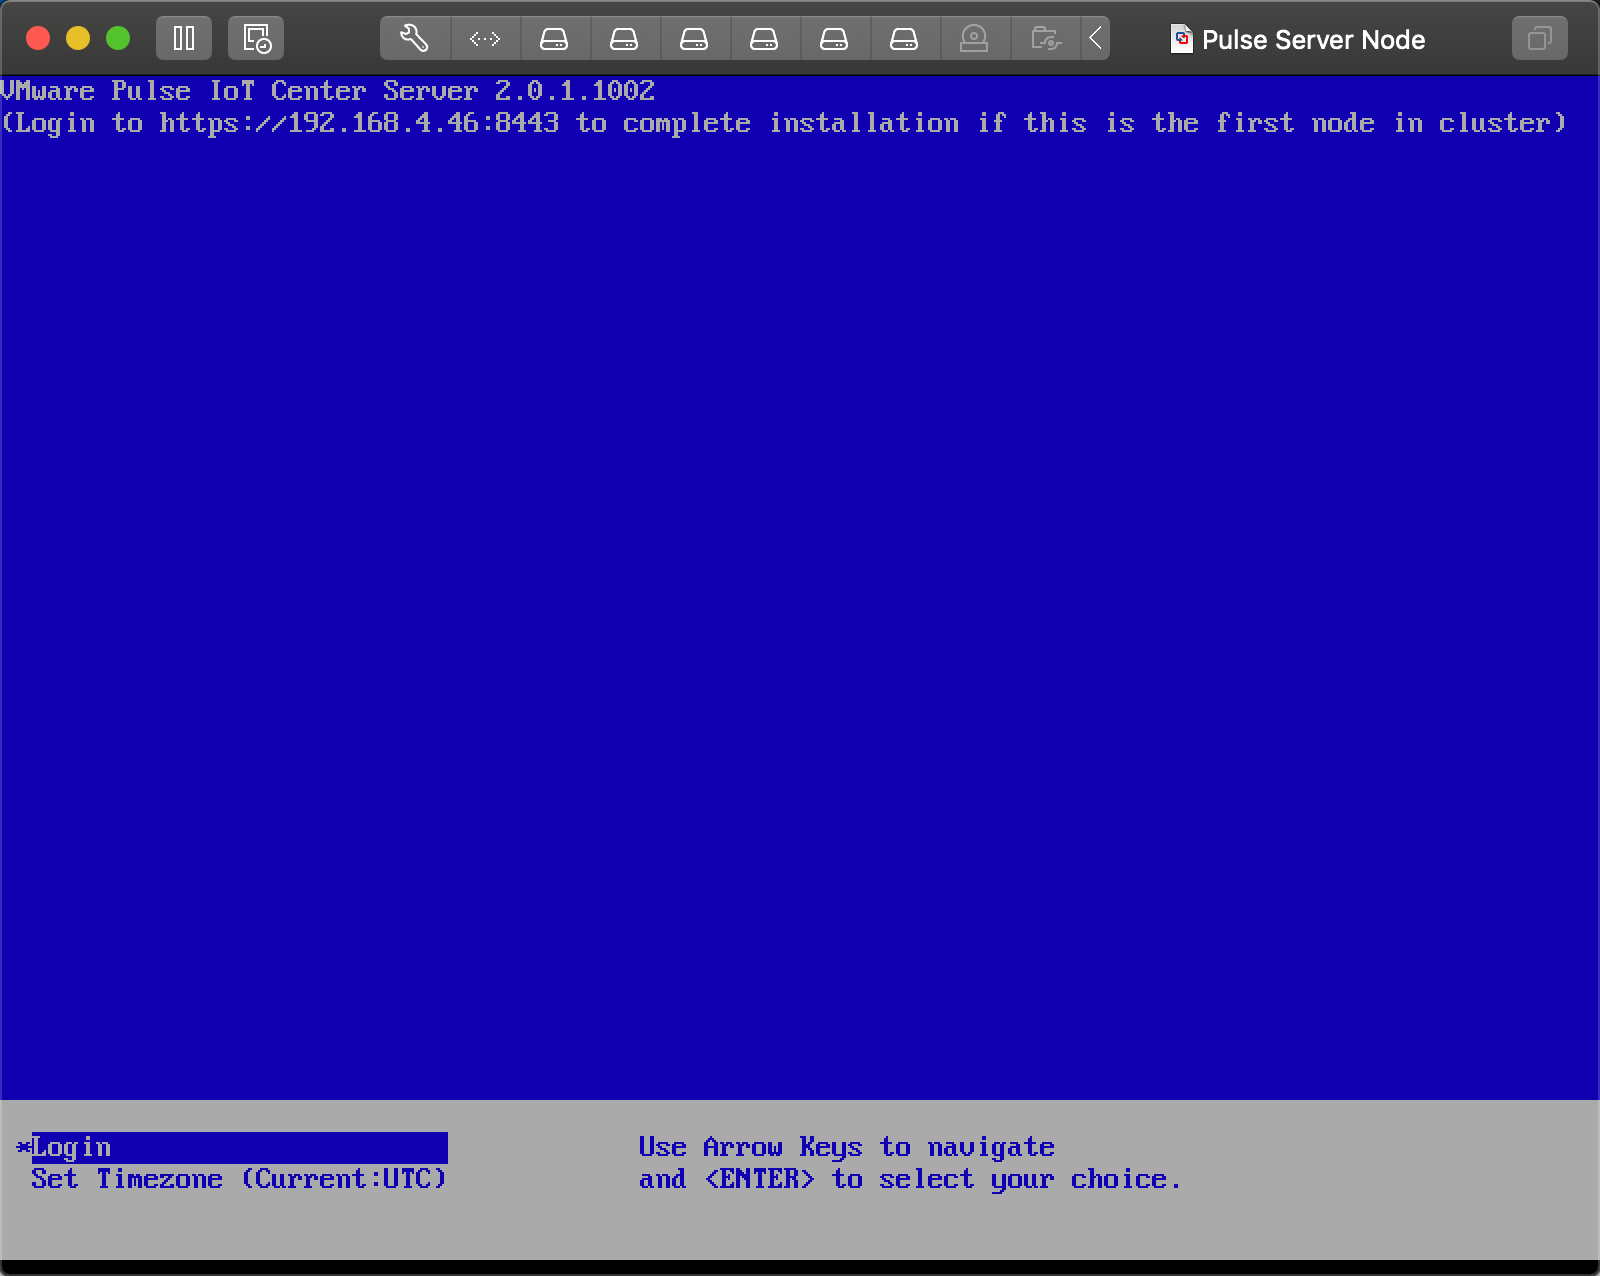
Task: Click the Pulse Server Node document icon
Action: (x=1181, y=39)
